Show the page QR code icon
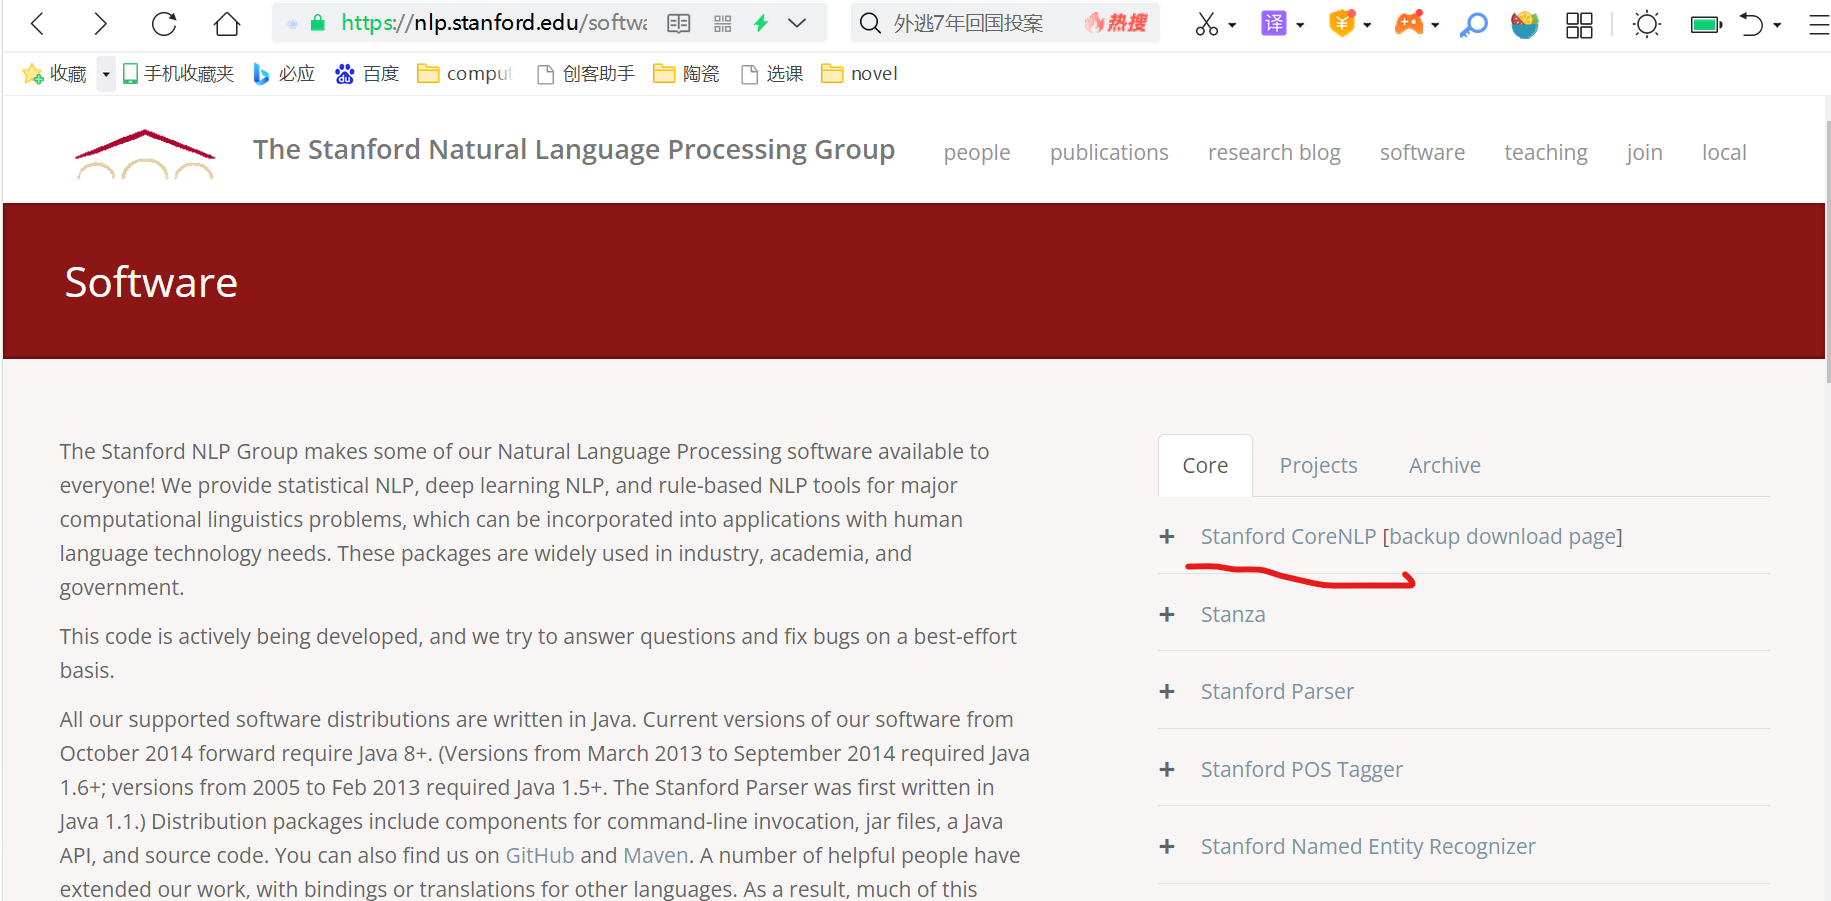The width and height of the screenshot is (1831, 901). tap(723, 23)
